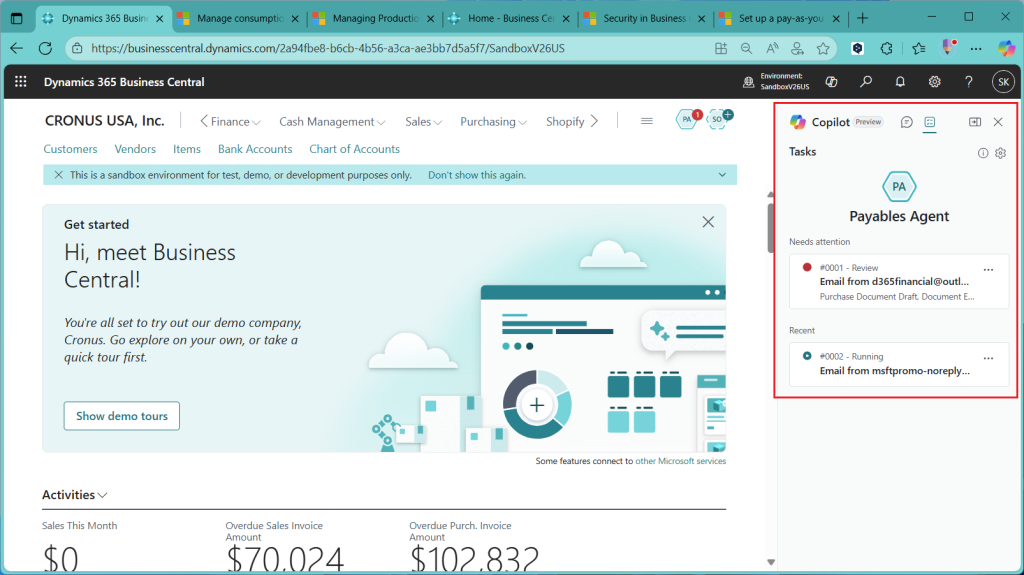Screen dimensions: 1024x575
Task: Open browser settings and more menu
Action: pyautogui.click(x=976, y=48)
